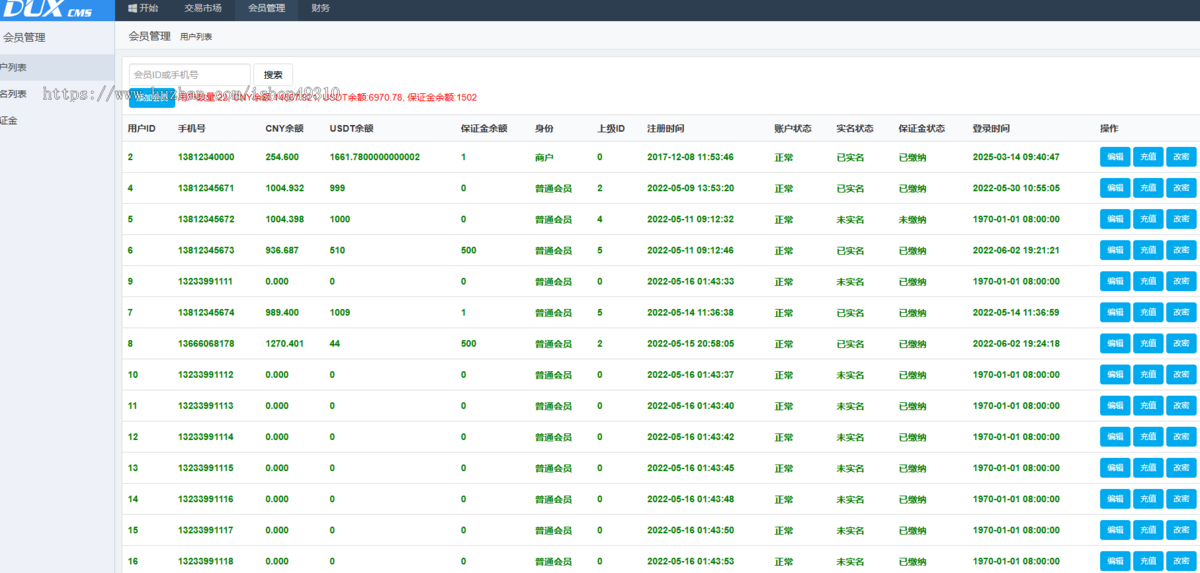Click the 账户状态 column header

tap(793, 129)
